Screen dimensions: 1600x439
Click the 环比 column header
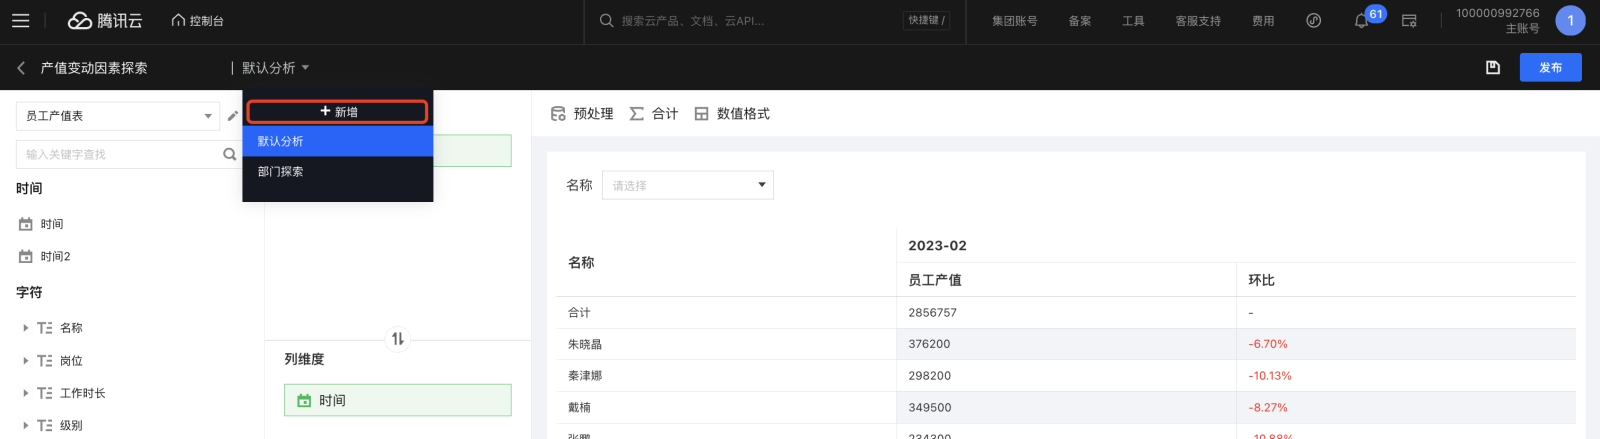pyautogui.click(x=1261, y=280)
